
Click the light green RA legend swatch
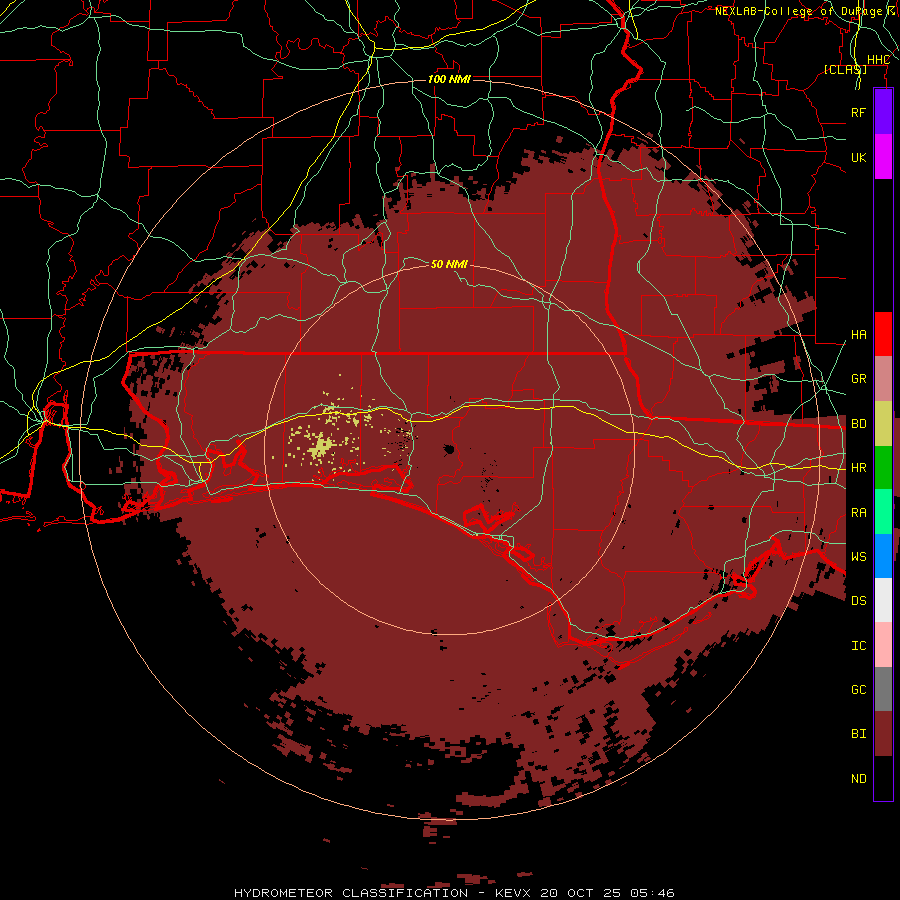coord(883,512)
